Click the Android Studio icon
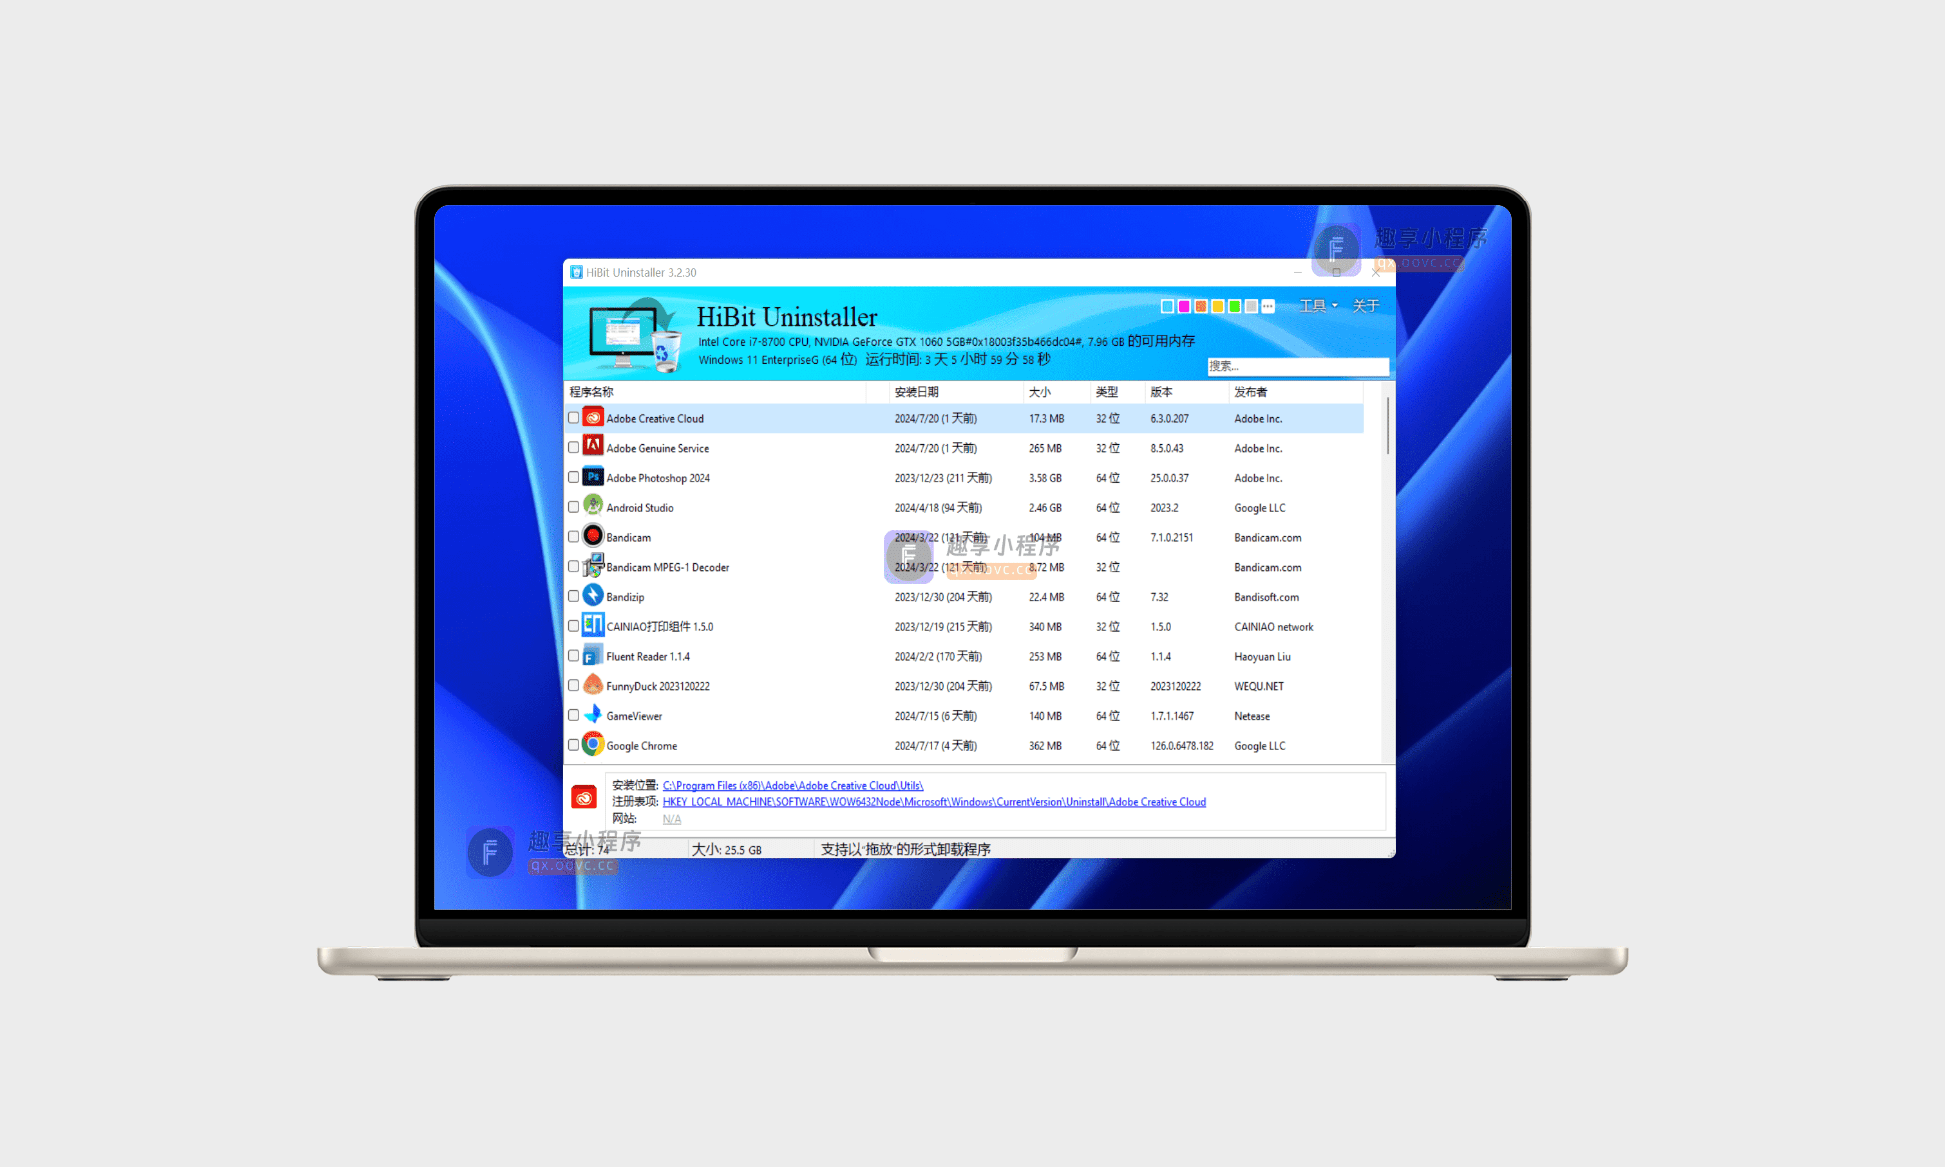Screen dimensions: 1945x1167 point(593,506)
